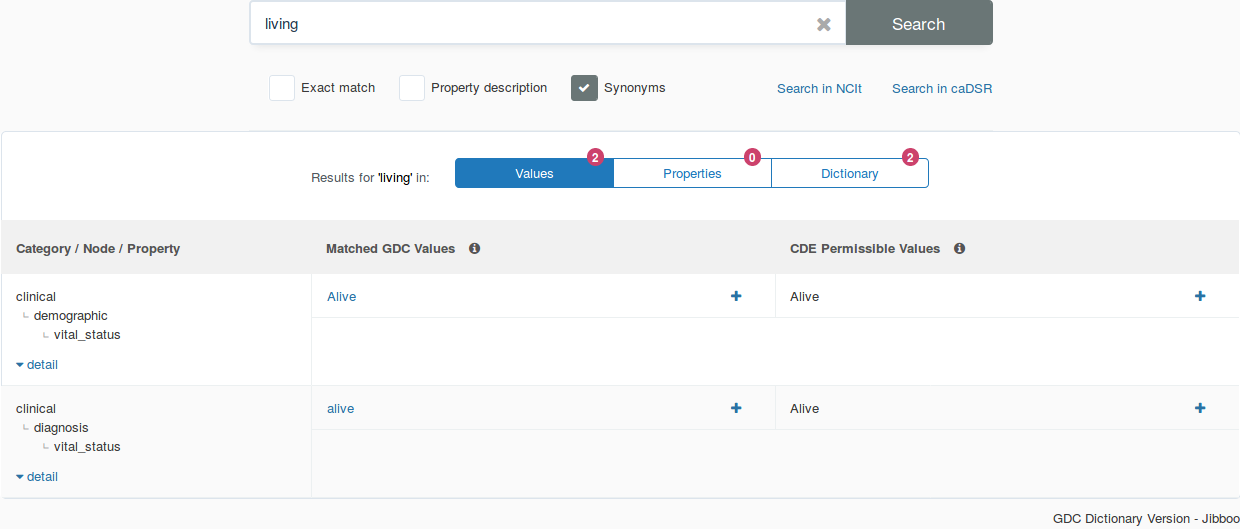Enable the Exact match checkbox
The image size is (1240, 529).
(282, 88)
